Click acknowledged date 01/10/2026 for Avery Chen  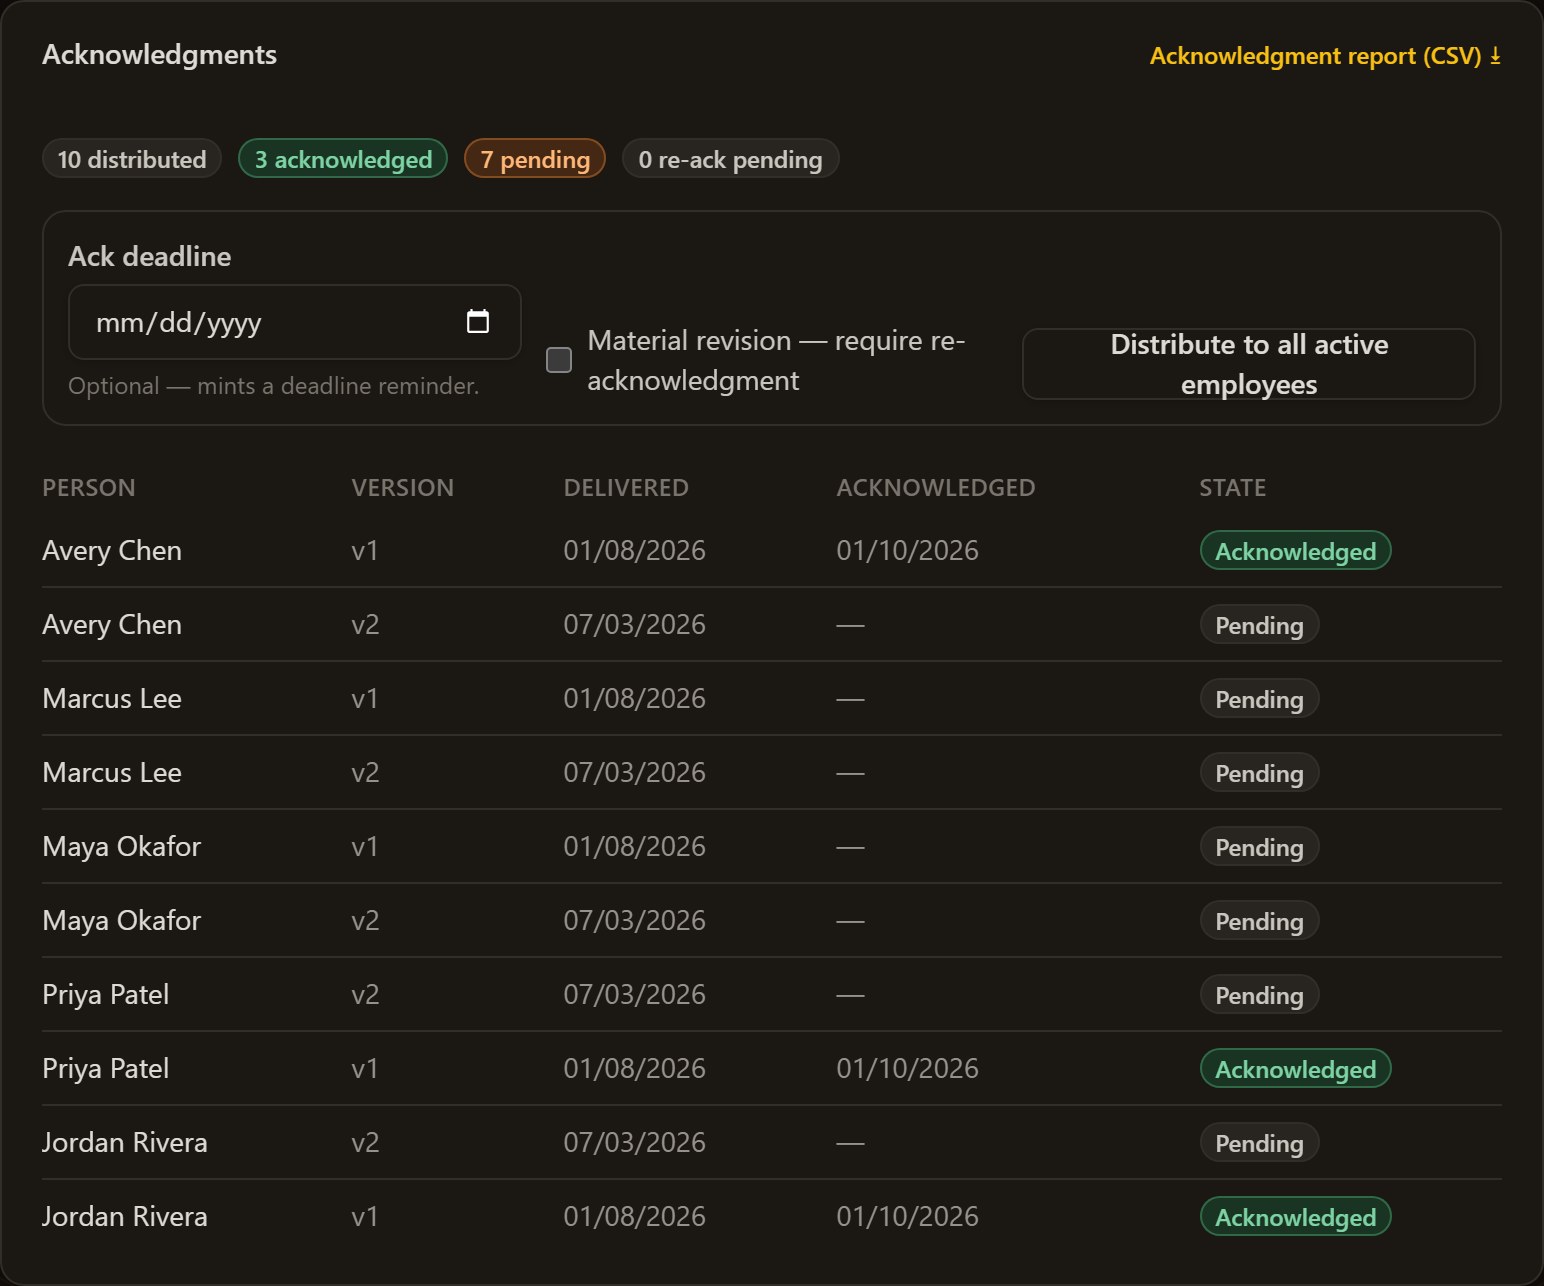click(907, 551)
